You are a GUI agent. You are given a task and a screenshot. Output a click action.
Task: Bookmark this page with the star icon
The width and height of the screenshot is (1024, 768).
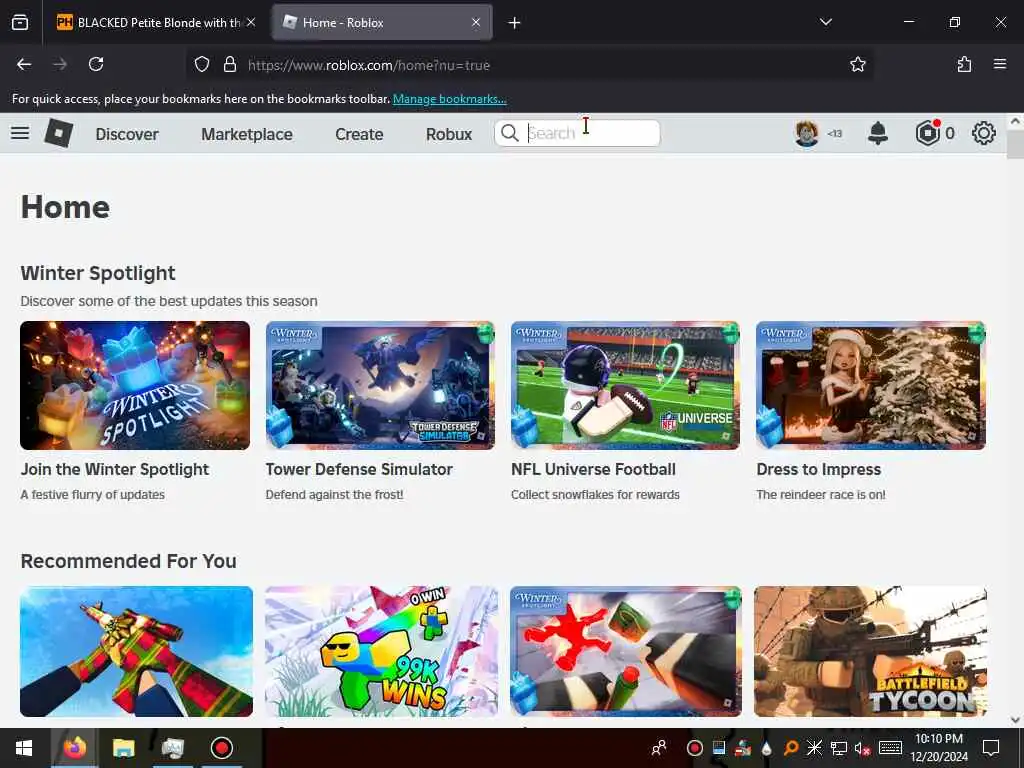(x=857, y=64)
